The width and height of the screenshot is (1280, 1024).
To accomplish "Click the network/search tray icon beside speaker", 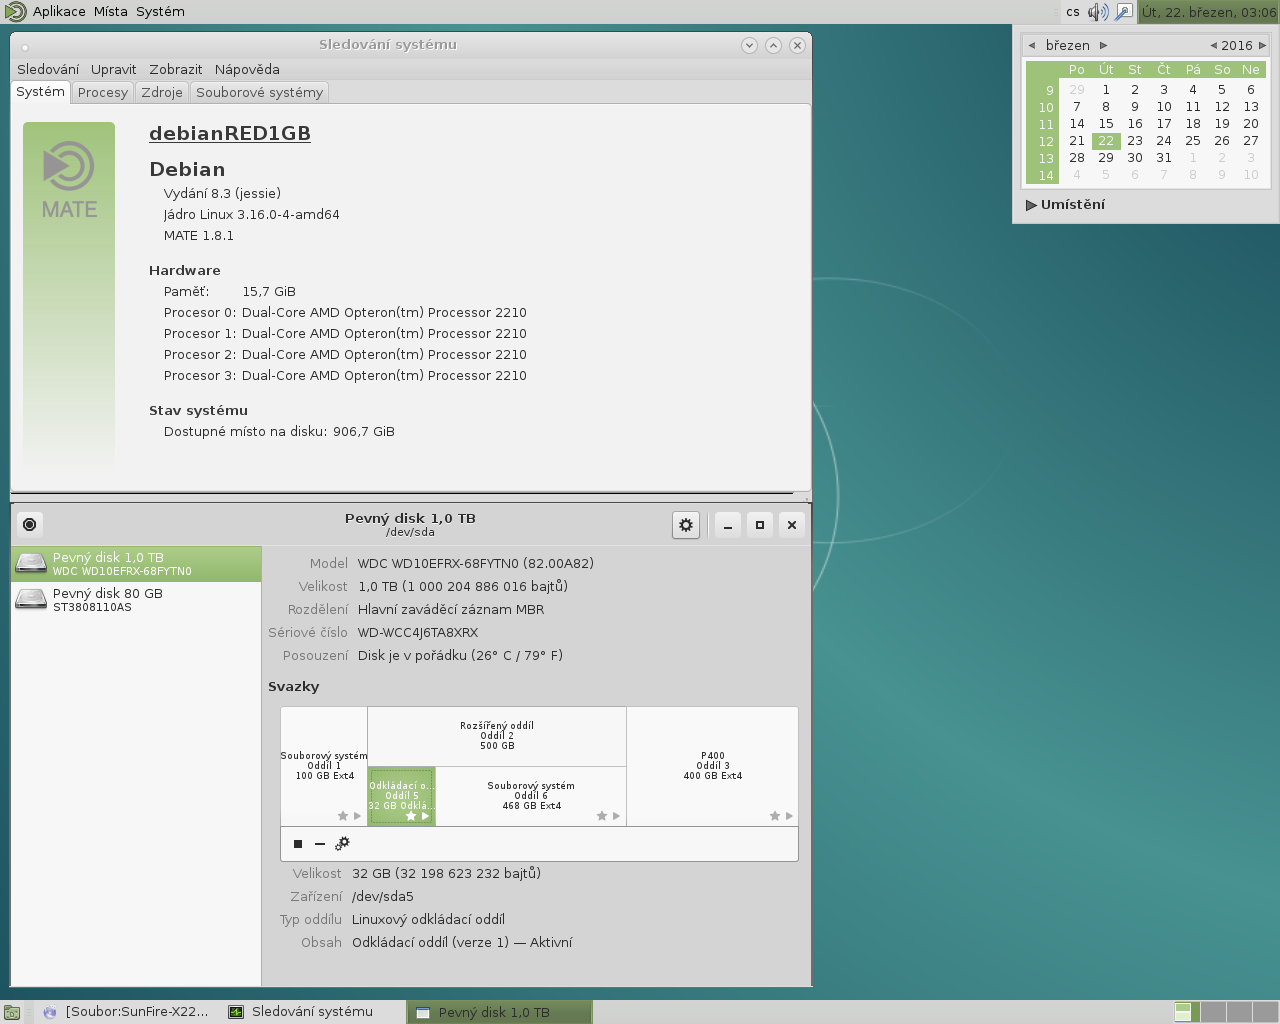I will [1124, 12].
